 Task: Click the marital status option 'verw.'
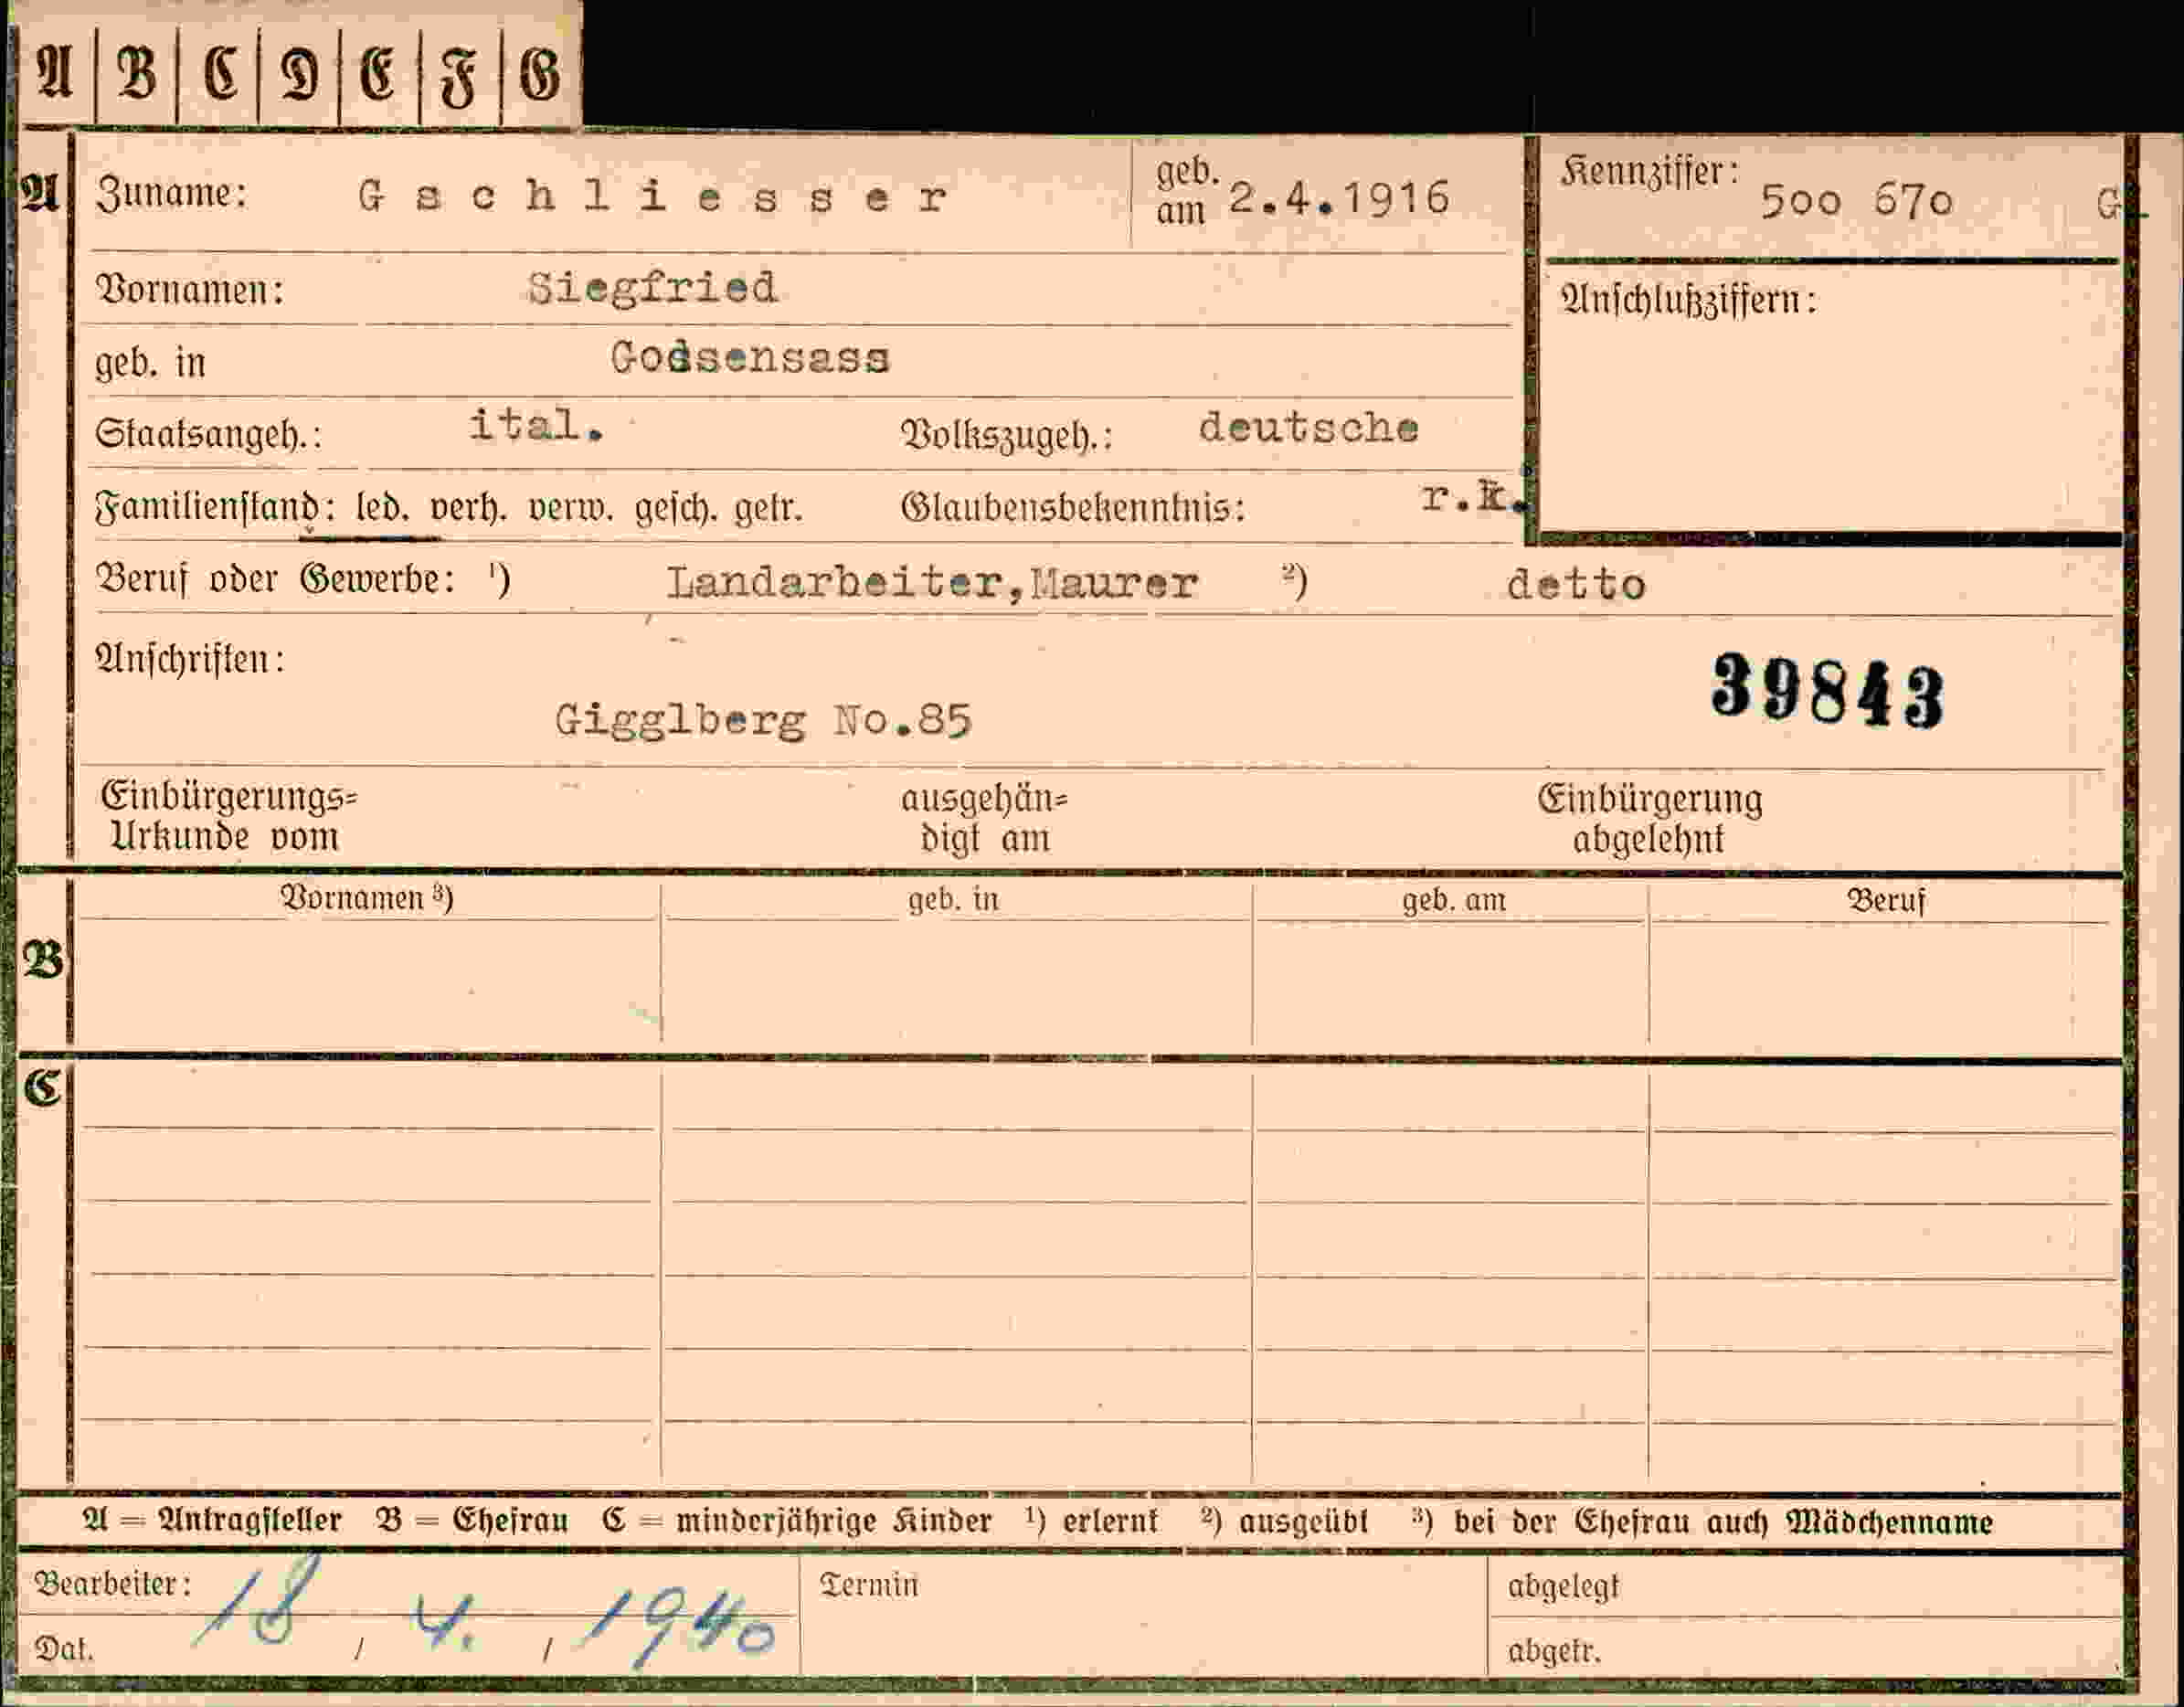tap(570, 509)
